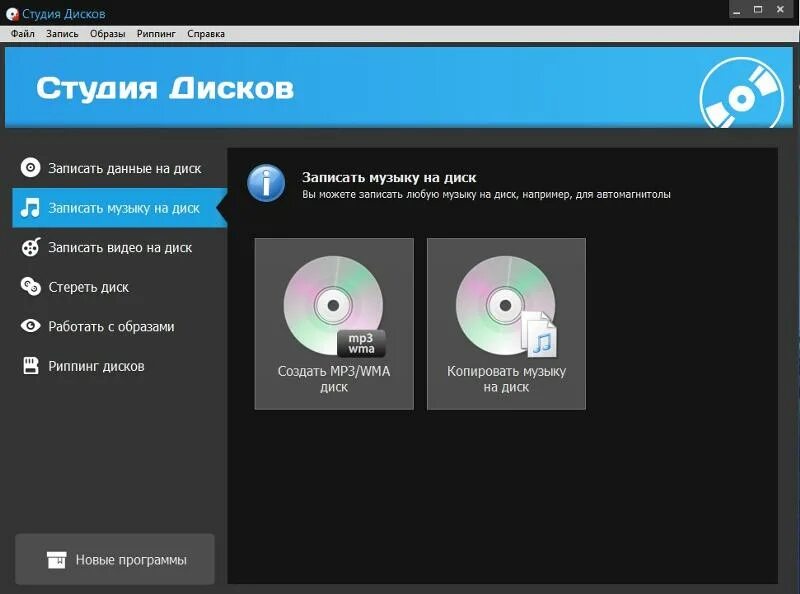Open the Файл menu
This screenshot has height=594, width=800.
(22, 34)
